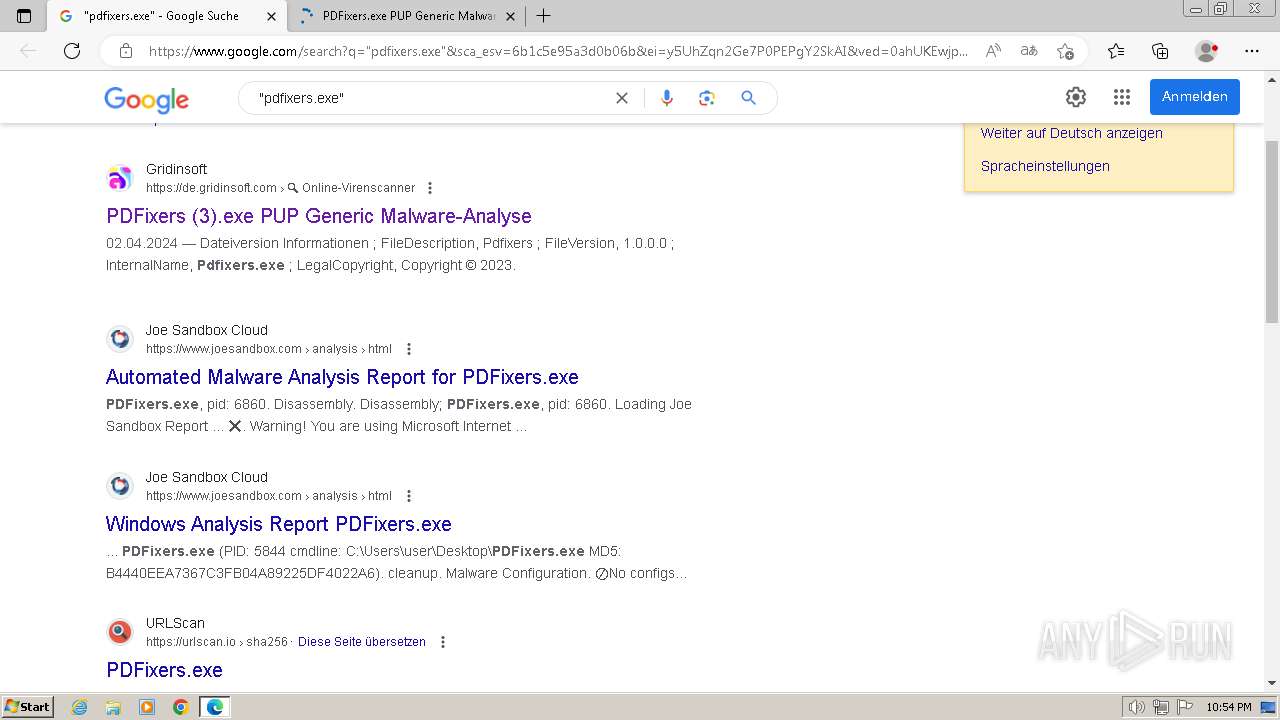The width and height of the screenshot is (1280, 720).
Task: Click the translate page icon
Action: 1029,51
